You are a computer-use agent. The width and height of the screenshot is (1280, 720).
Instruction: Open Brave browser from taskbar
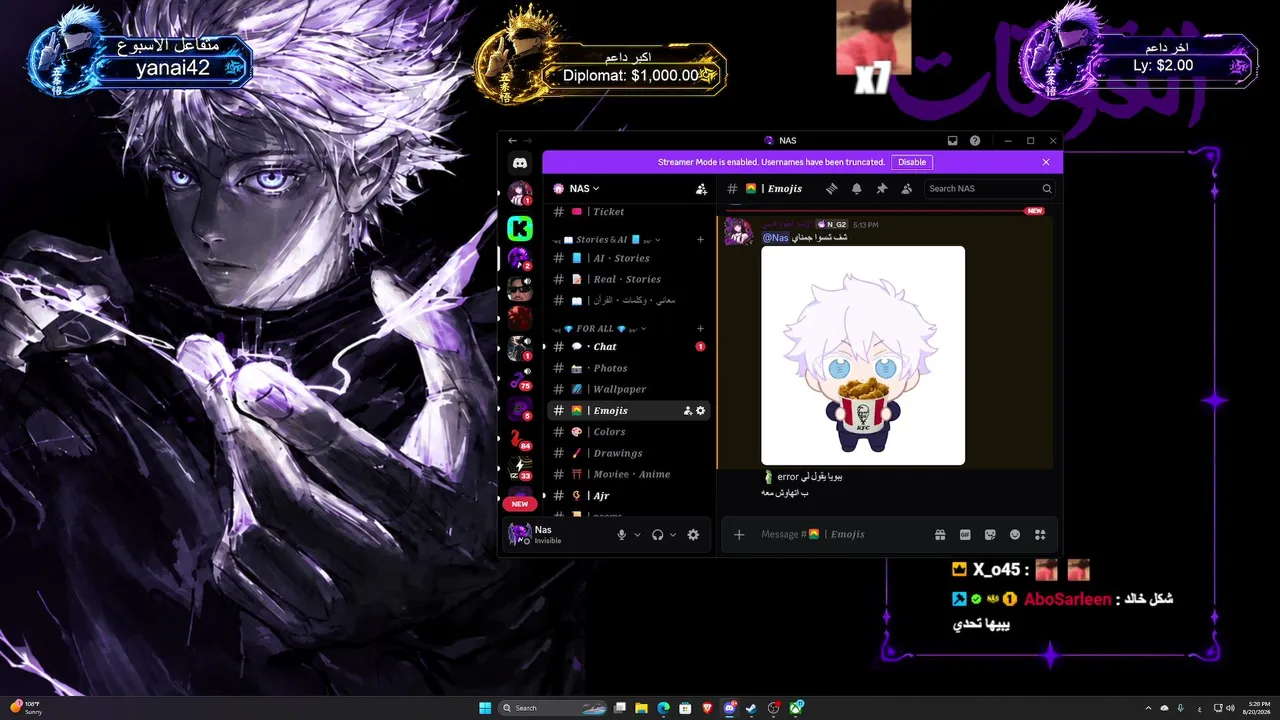point(708,708)
